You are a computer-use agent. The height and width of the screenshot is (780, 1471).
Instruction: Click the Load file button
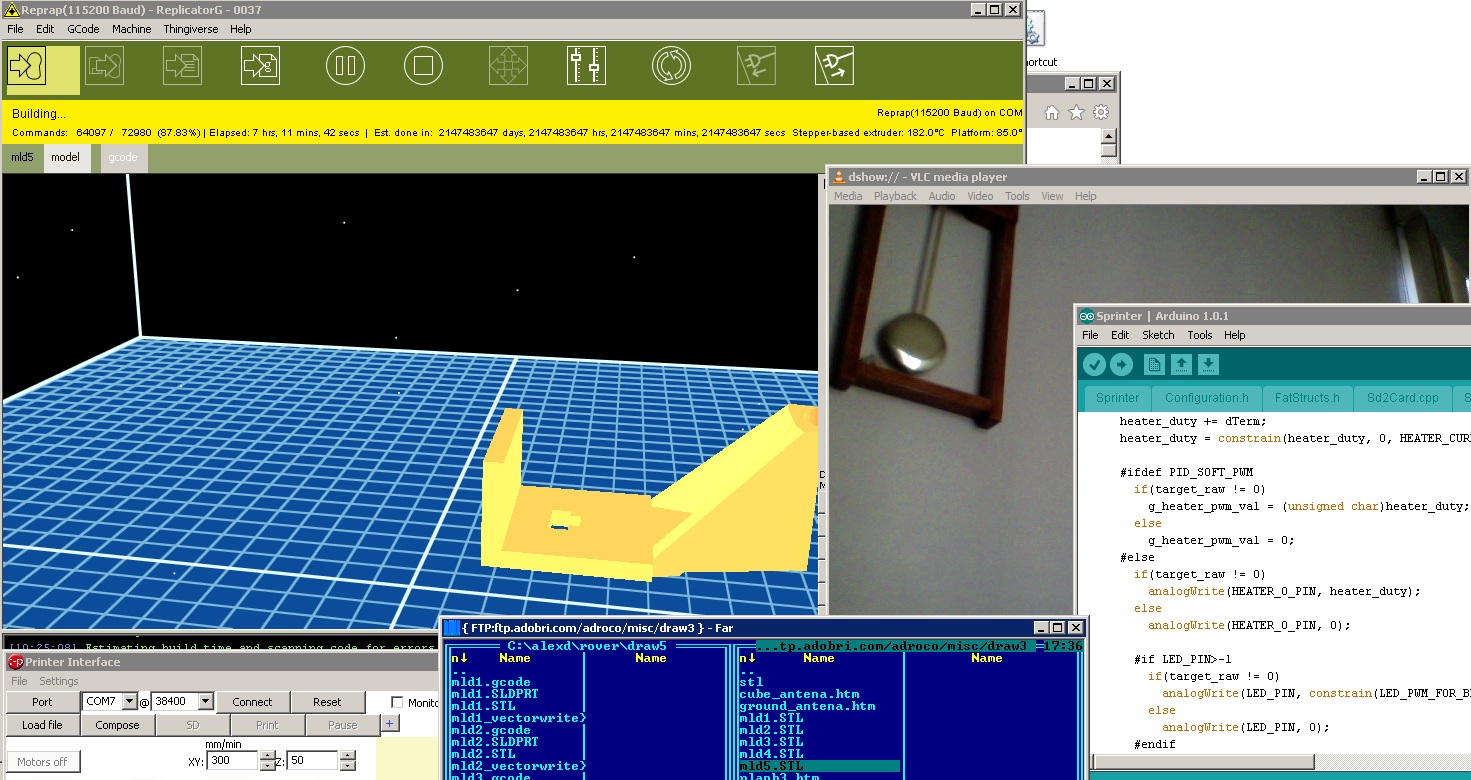(x=42, y=725)
